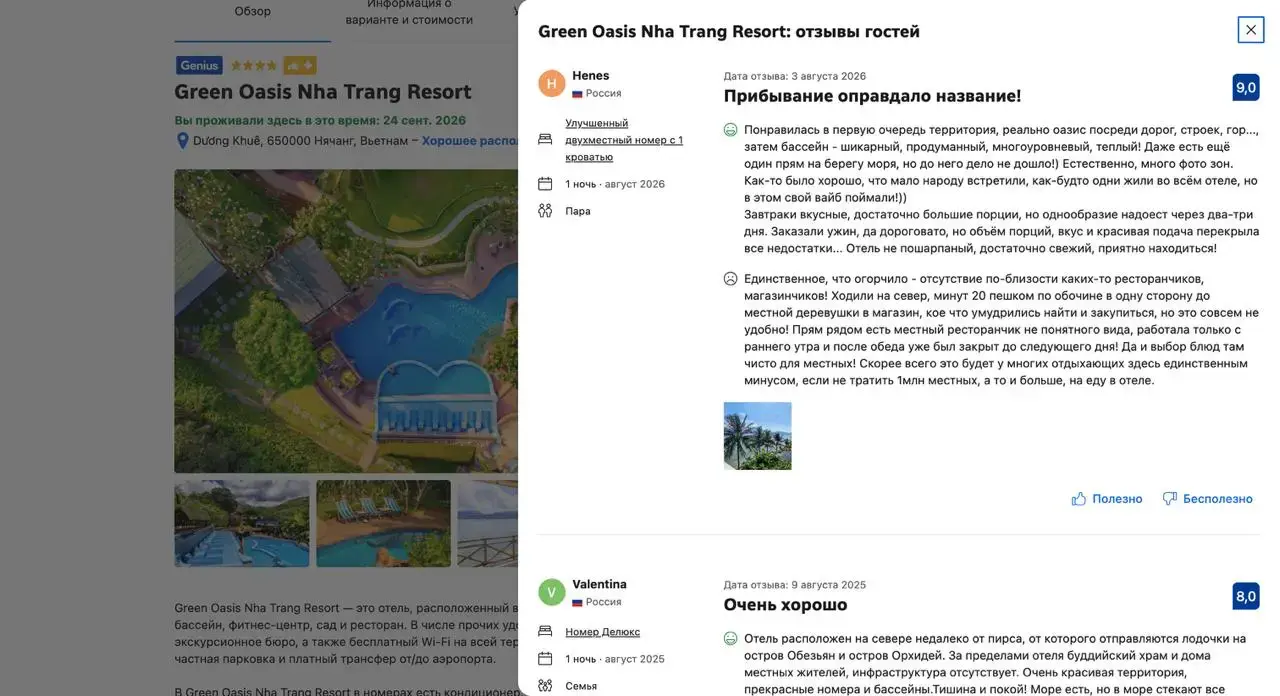
Task: Close the guest reviews panel
Action: click(x=1250, y=30)
